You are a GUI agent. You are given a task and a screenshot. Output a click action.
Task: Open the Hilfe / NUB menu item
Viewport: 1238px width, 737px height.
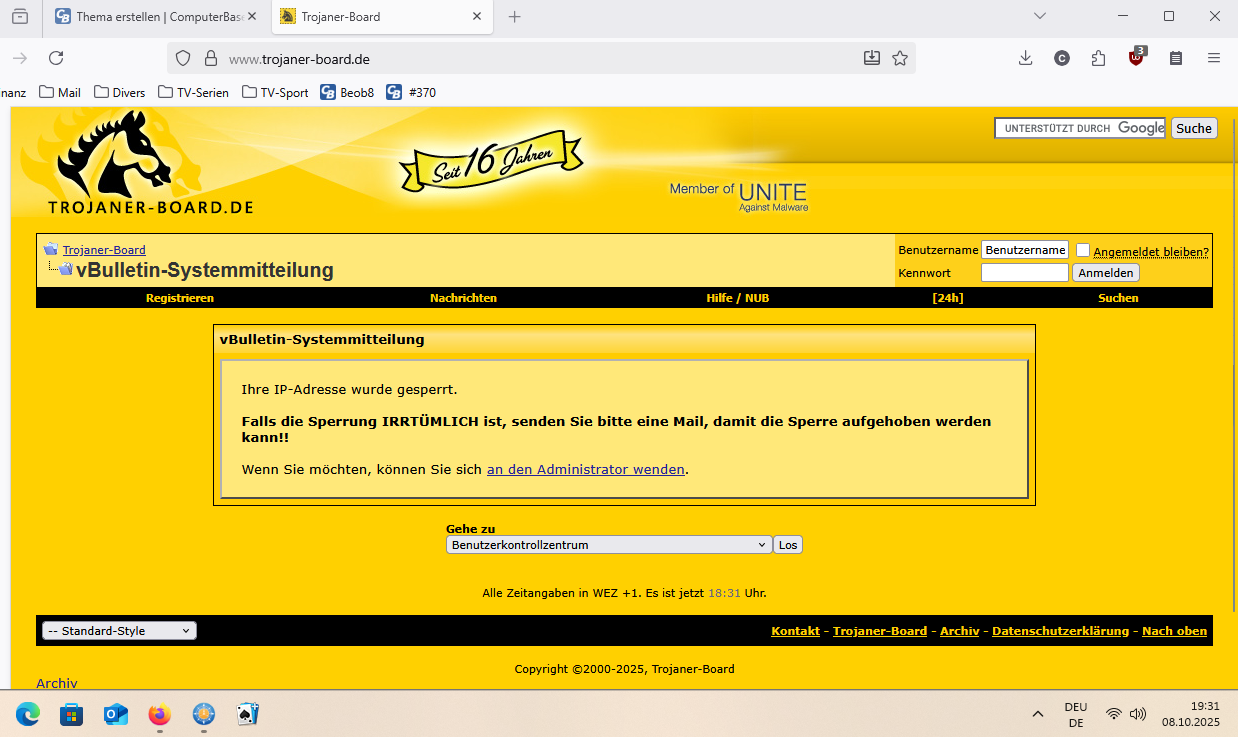(738, 298)
